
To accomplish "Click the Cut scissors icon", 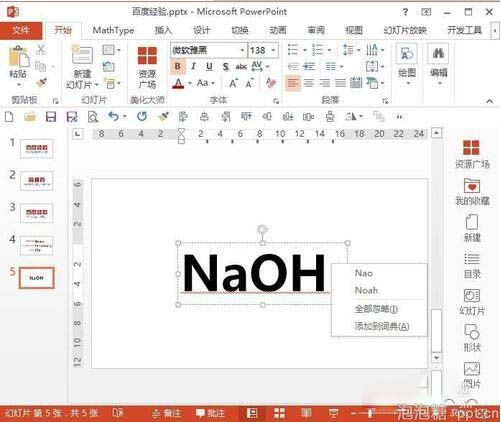I will tap(41, 50).
